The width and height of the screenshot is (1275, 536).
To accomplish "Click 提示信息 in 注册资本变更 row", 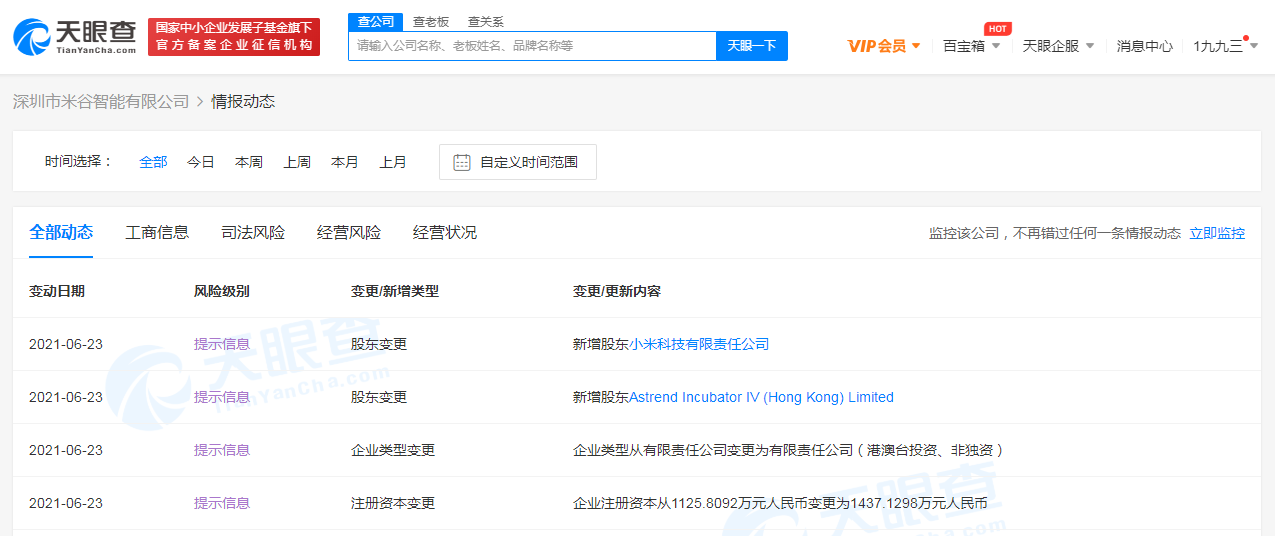I will (222, 503).
